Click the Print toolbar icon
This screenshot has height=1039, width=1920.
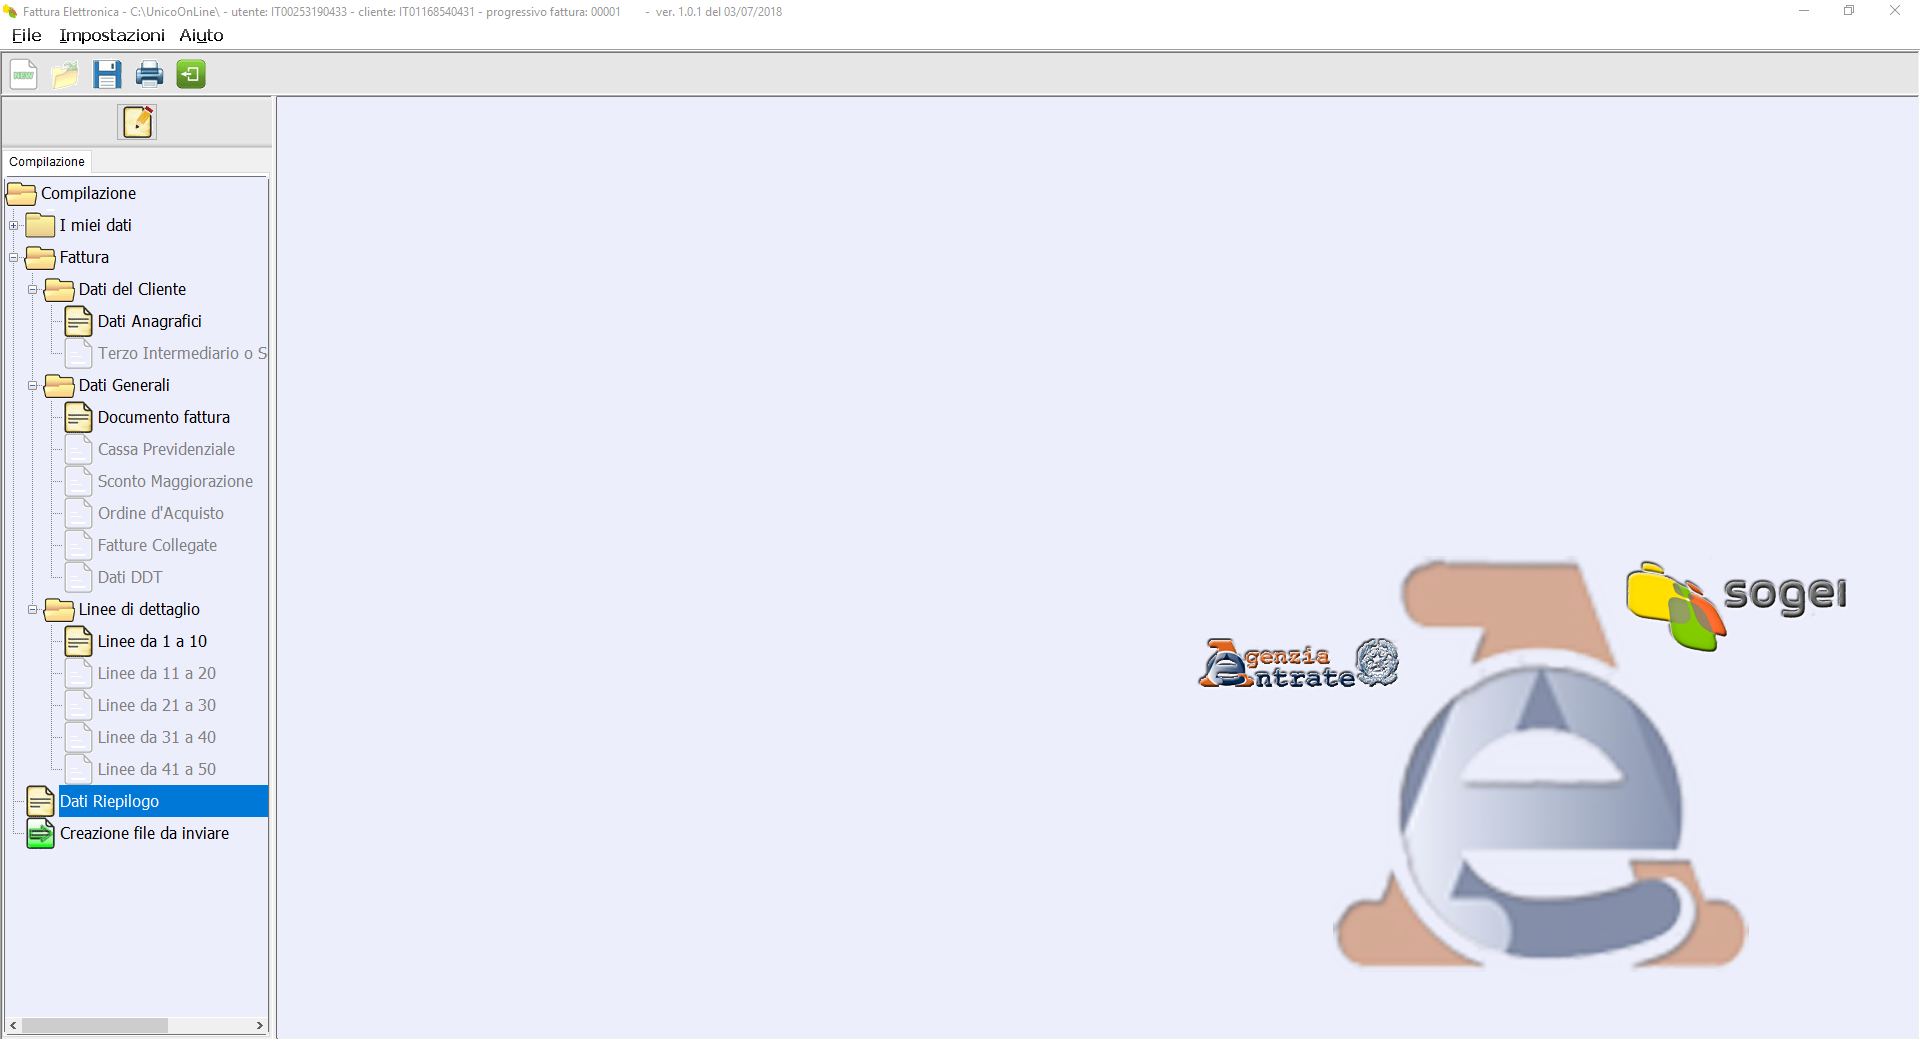click(149, 75)
